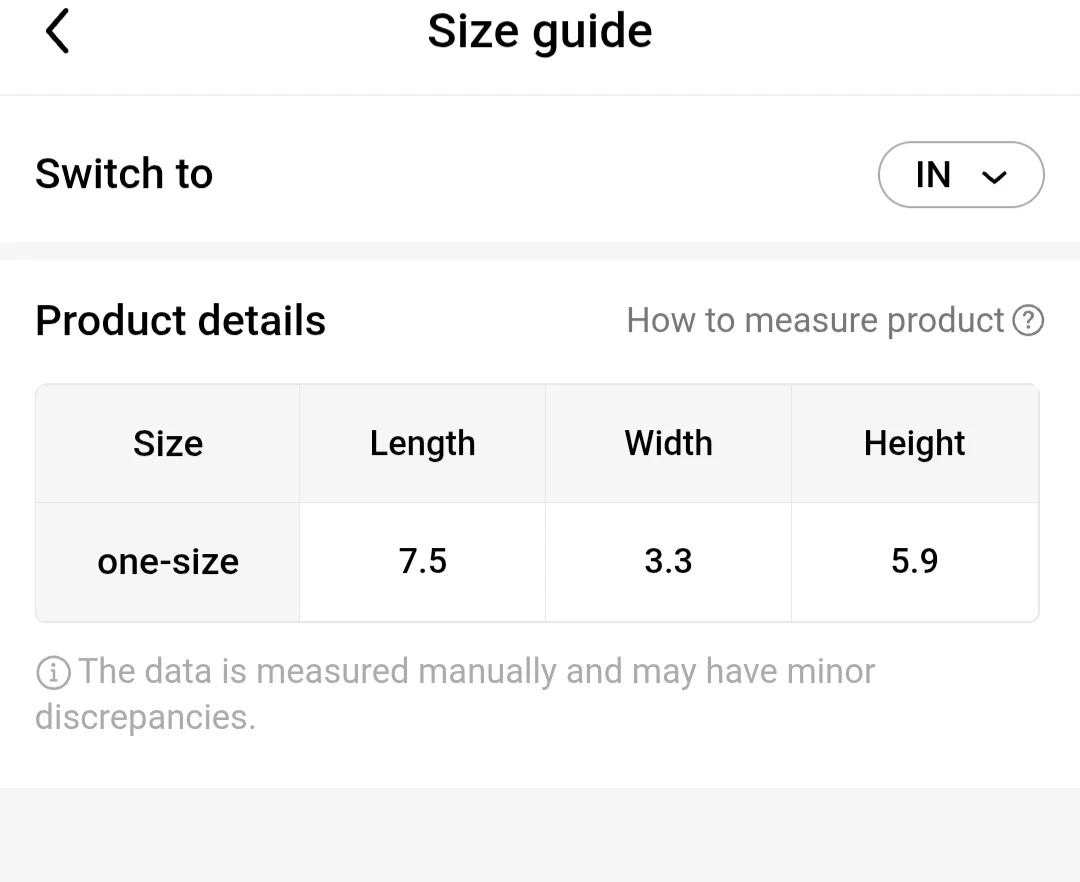1080x882 pixels.
Task: Select the Length column header
Action: pyautogui.click(x=422, y=444)
